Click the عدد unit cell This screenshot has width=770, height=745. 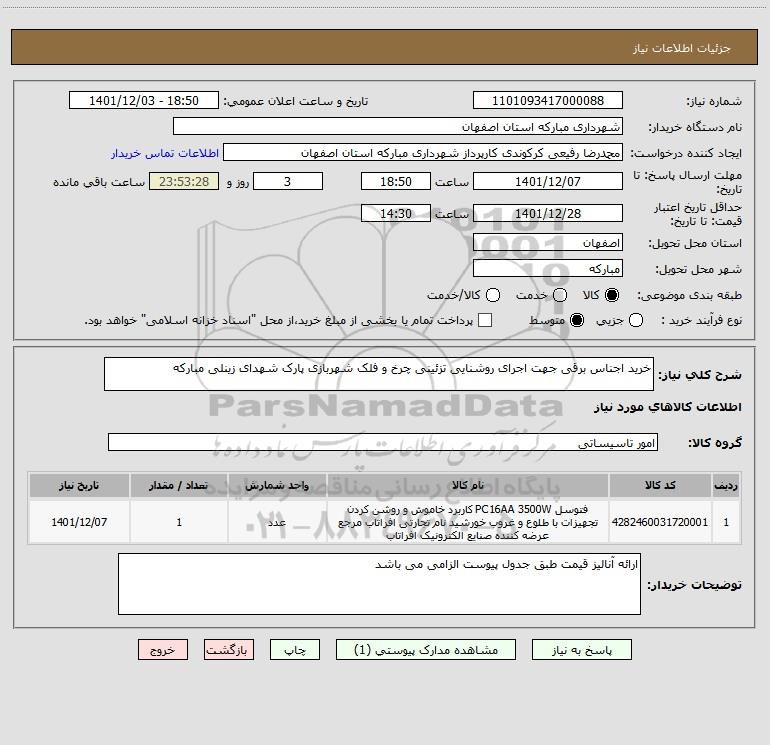277,522
